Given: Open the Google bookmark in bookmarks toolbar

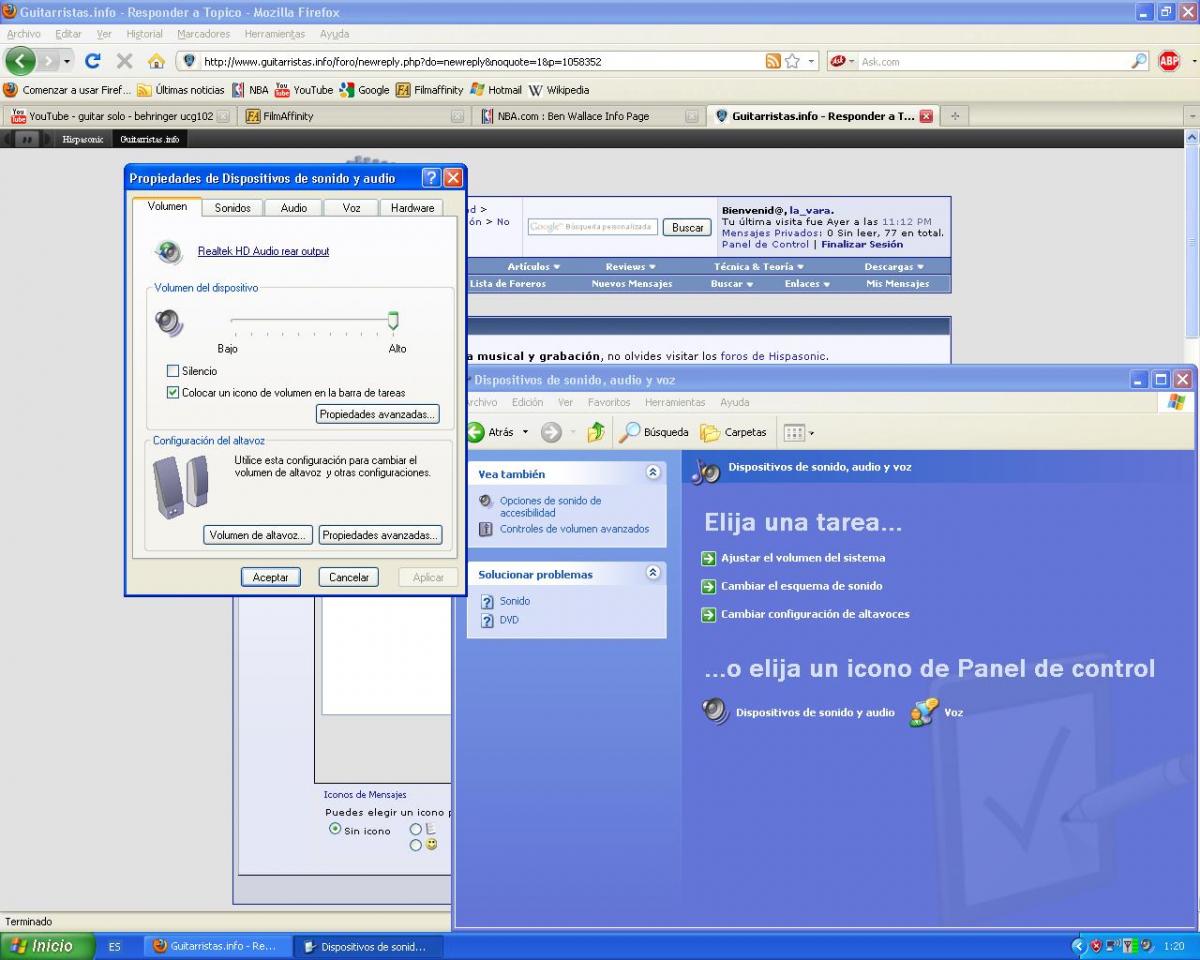Looking at the screenshot, I should pos(365,90).
